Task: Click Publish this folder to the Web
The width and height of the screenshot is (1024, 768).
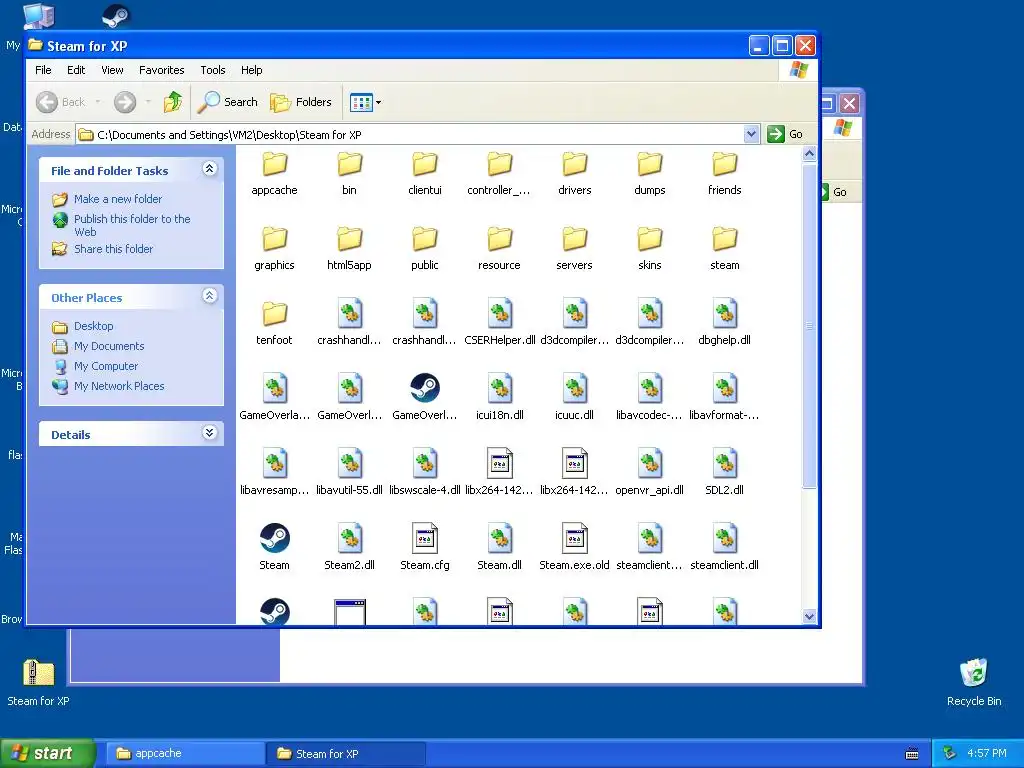Action: 132,225
